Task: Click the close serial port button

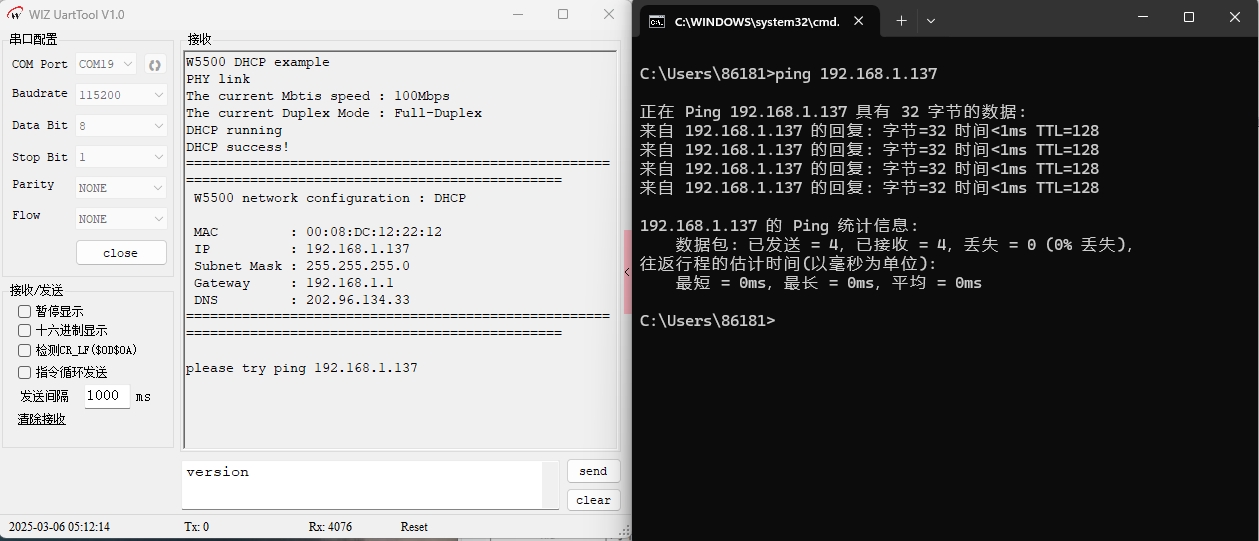Action: click(x=121, y=253)
